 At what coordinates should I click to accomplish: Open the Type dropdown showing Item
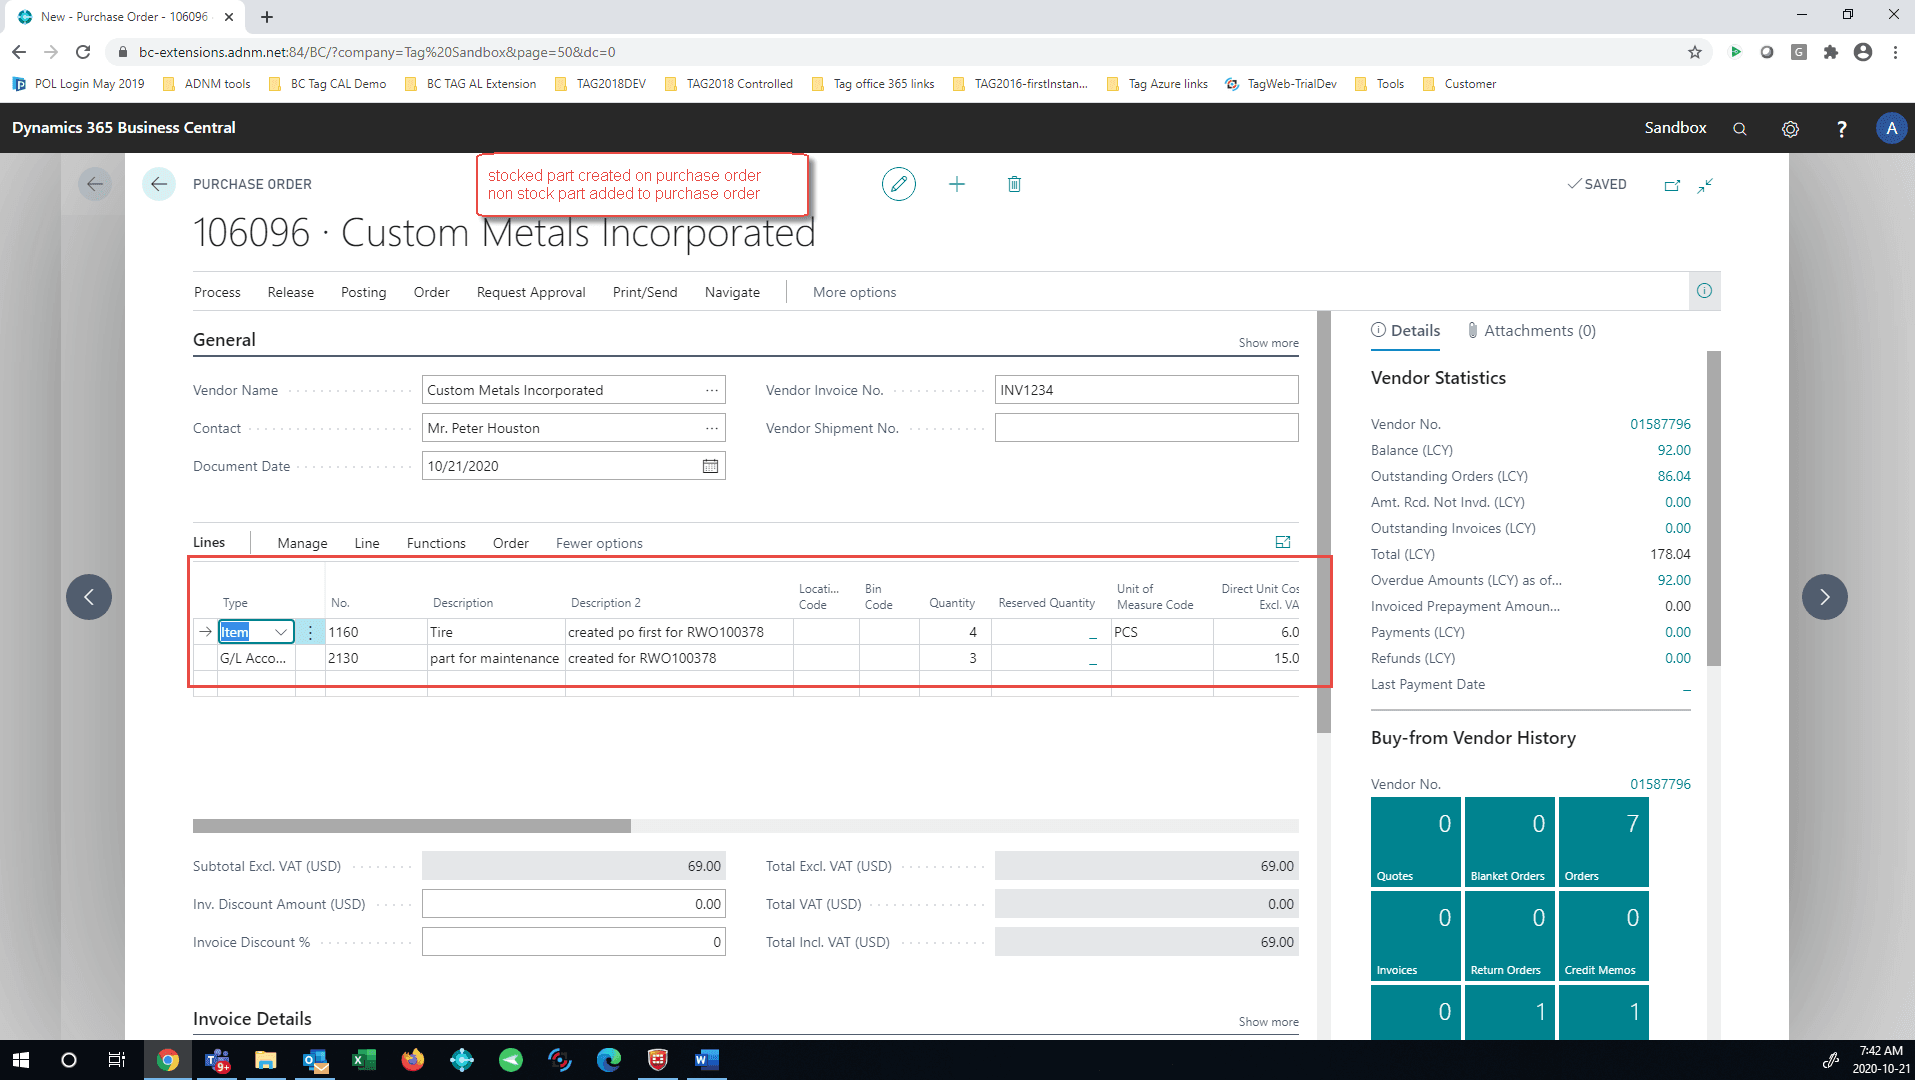point(281,632)
